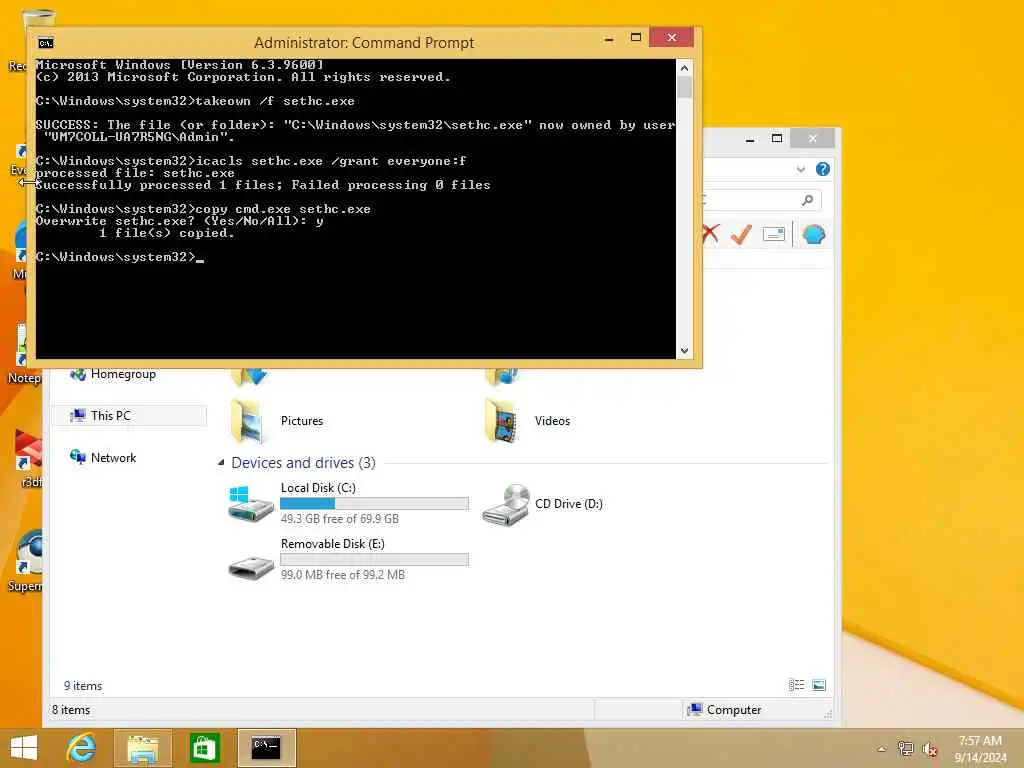Open Local Disk (C:) drive icon
The height and width of the screenshot is (768, 1024).
[250, 504]
